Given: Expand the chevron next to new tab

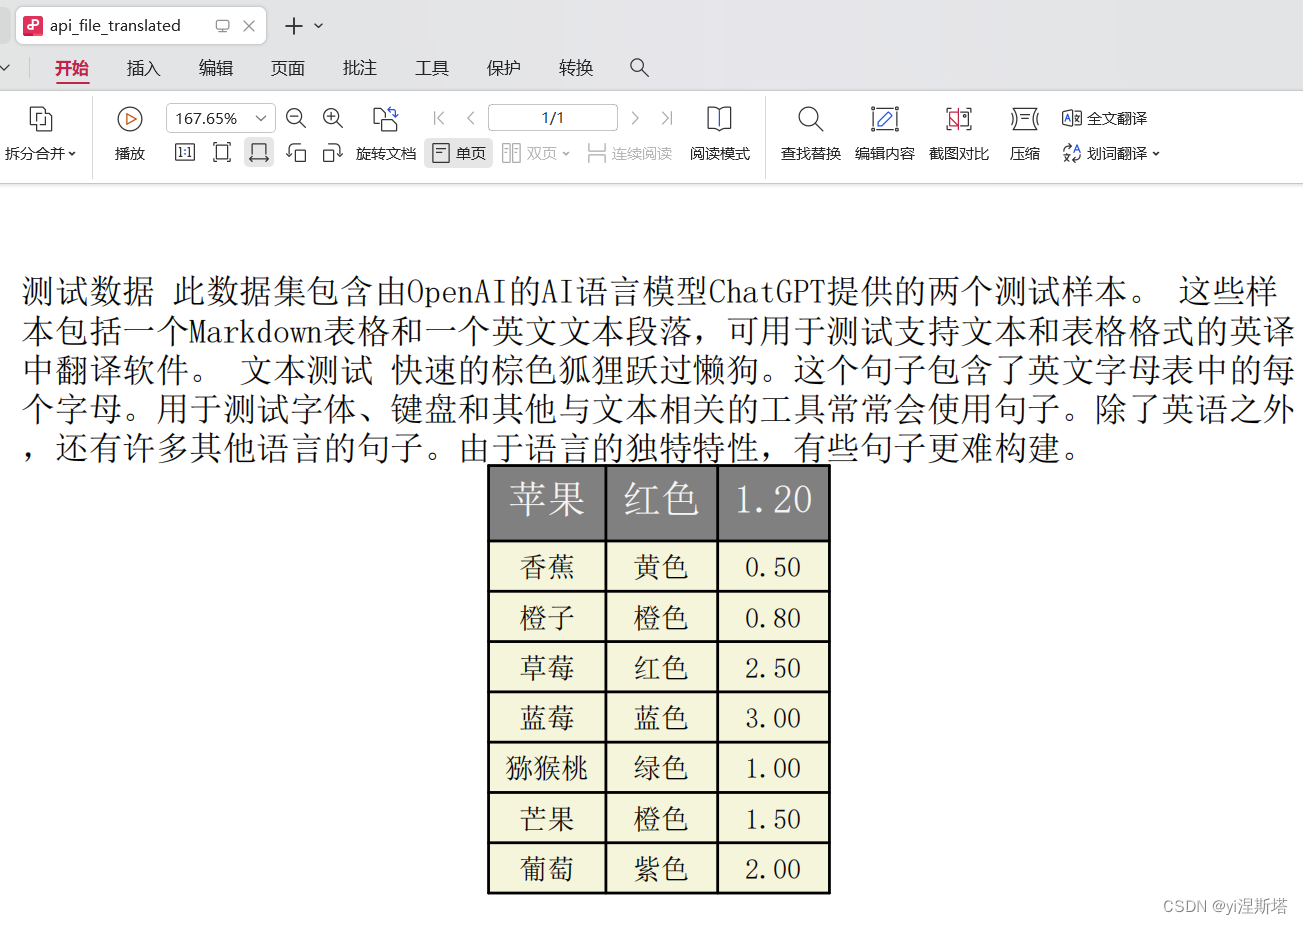Looking at the screenshot, I should click(319, 26).
